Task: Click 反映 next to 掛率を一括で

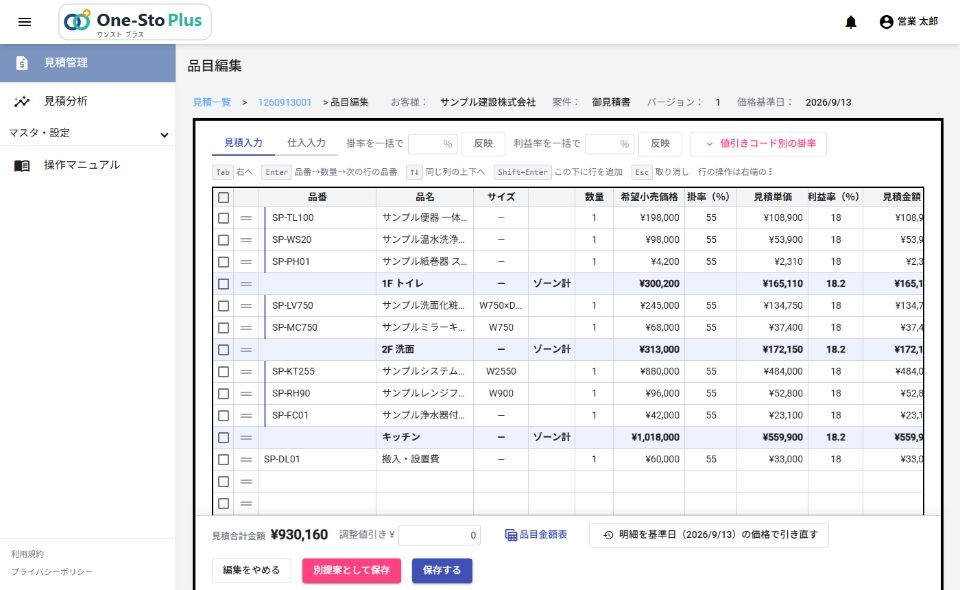Action: tap(483, 144)
